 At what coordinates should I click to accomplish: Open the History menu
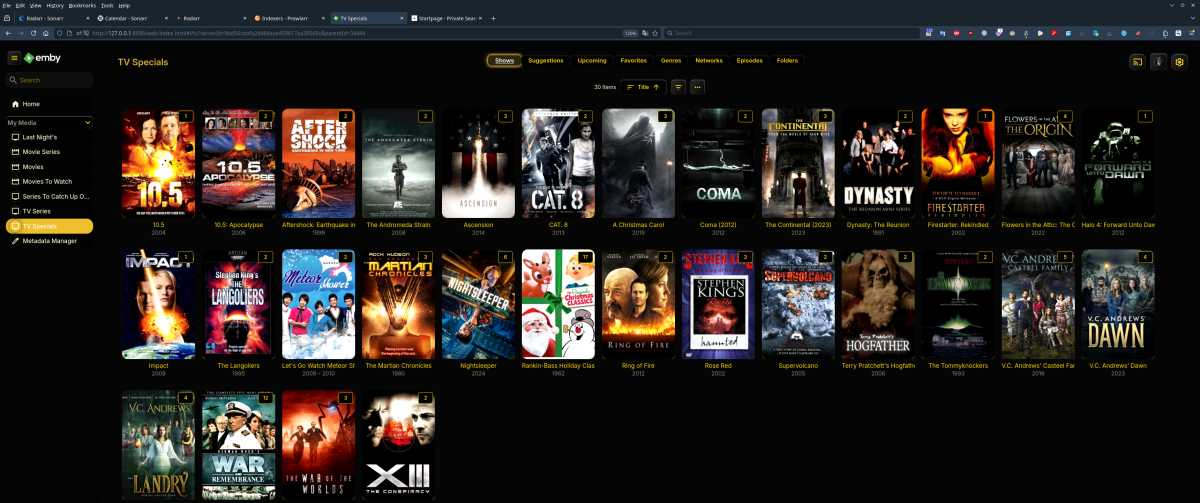(54, 5)
